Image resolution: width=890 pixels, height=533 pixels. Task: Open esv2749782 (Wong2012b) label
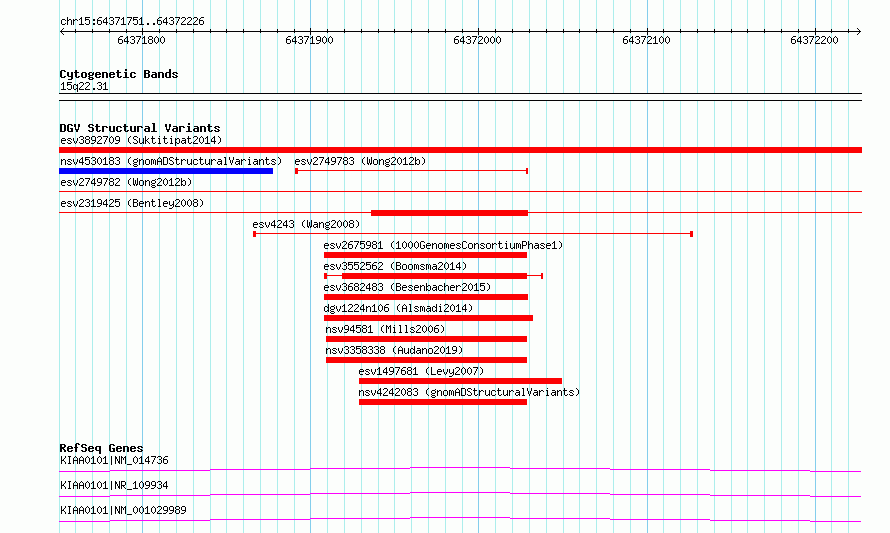(x=126, y=182)
